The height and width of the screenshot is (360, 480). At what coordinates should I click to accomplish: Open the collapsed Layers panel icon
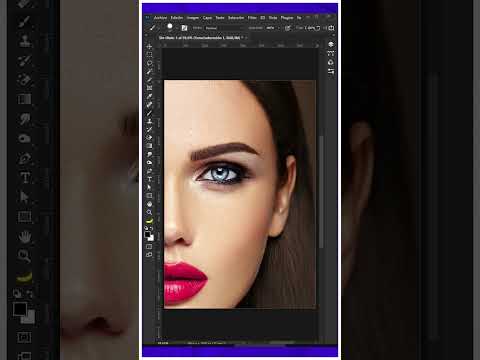pyautogui.click(x=331, y=44)
